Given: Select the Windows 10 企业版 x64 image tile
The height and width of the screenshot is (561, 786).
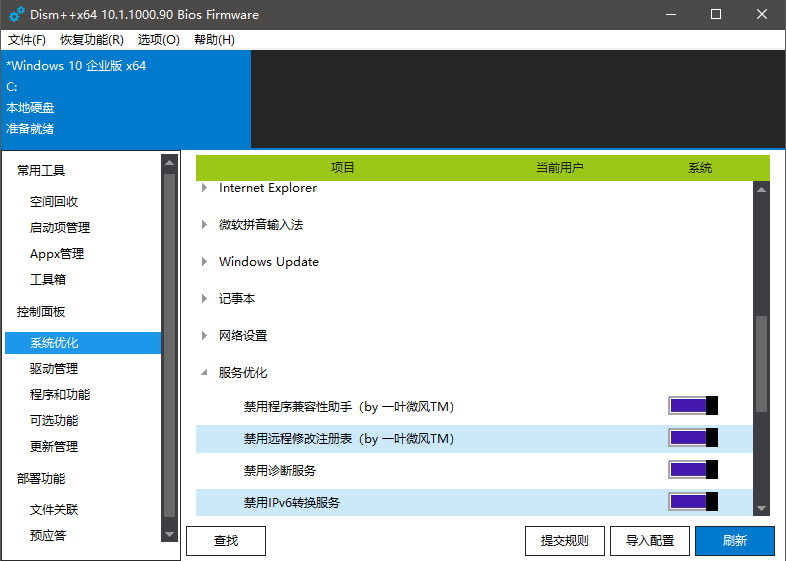Looking at the screenshot, I should [126, 99].
